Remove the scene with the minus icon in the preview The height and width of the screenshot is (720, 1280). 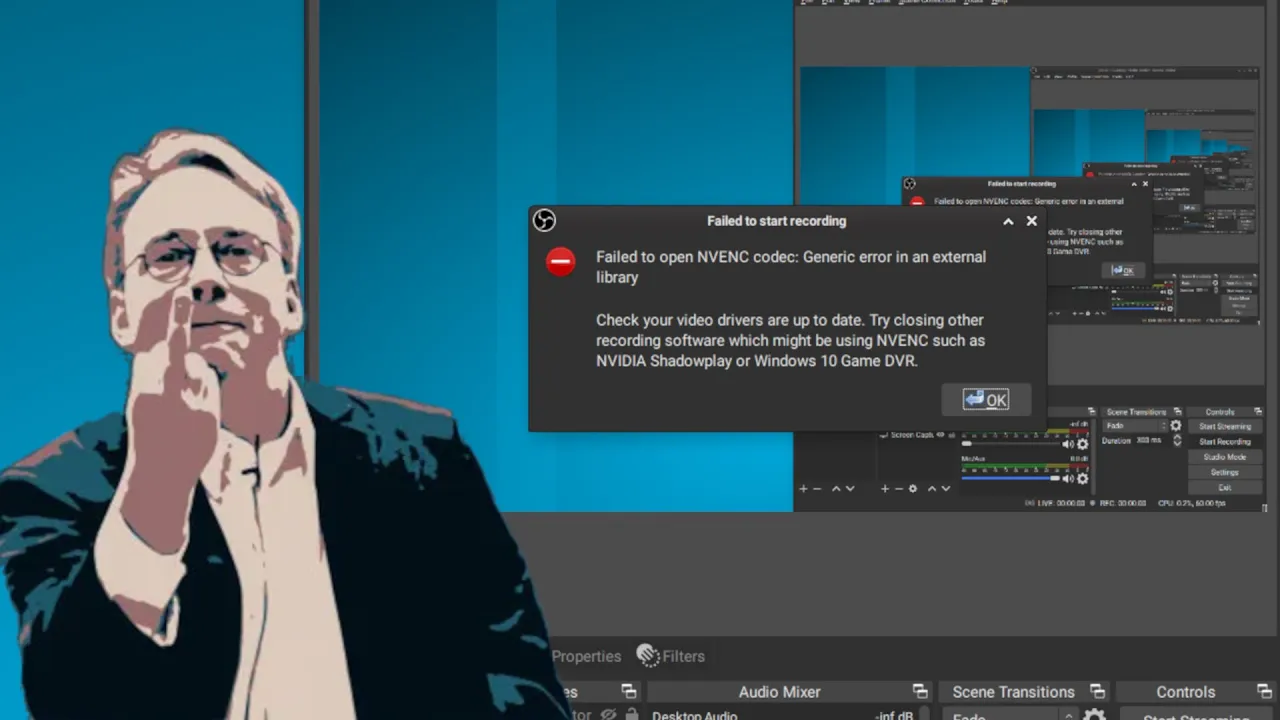click(x=817, y=489)
